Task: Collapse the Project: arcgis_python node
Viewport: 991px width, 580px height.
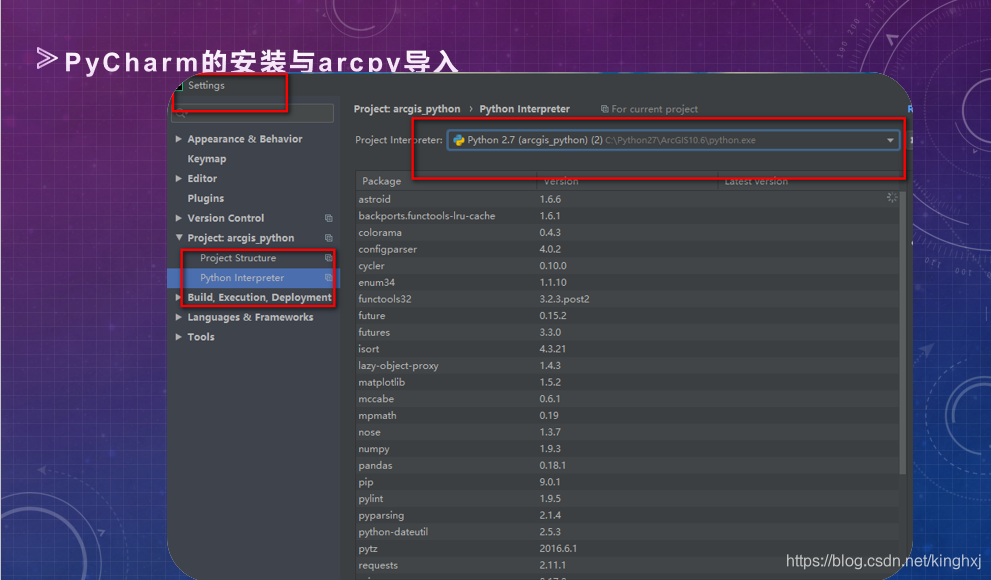Action: pyautogui.click(x=176, y=238)
